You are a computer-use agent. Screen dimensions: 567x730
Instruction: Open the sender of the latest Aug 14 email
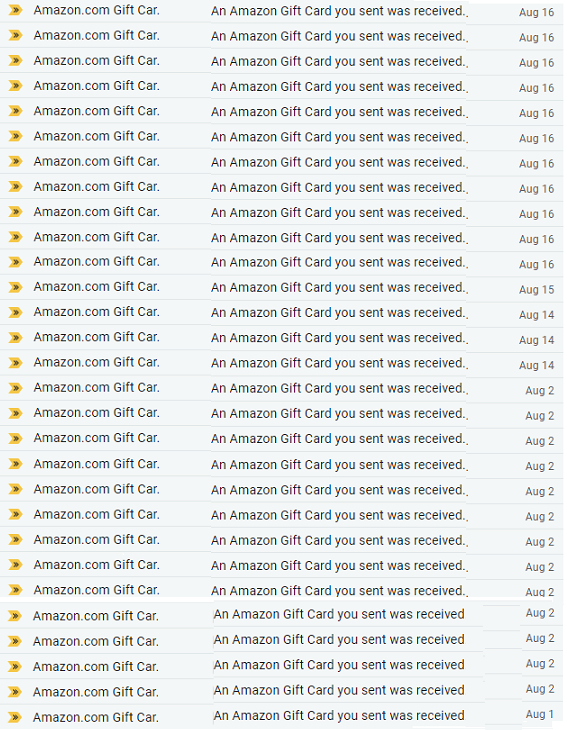click(x=96, y=312)
